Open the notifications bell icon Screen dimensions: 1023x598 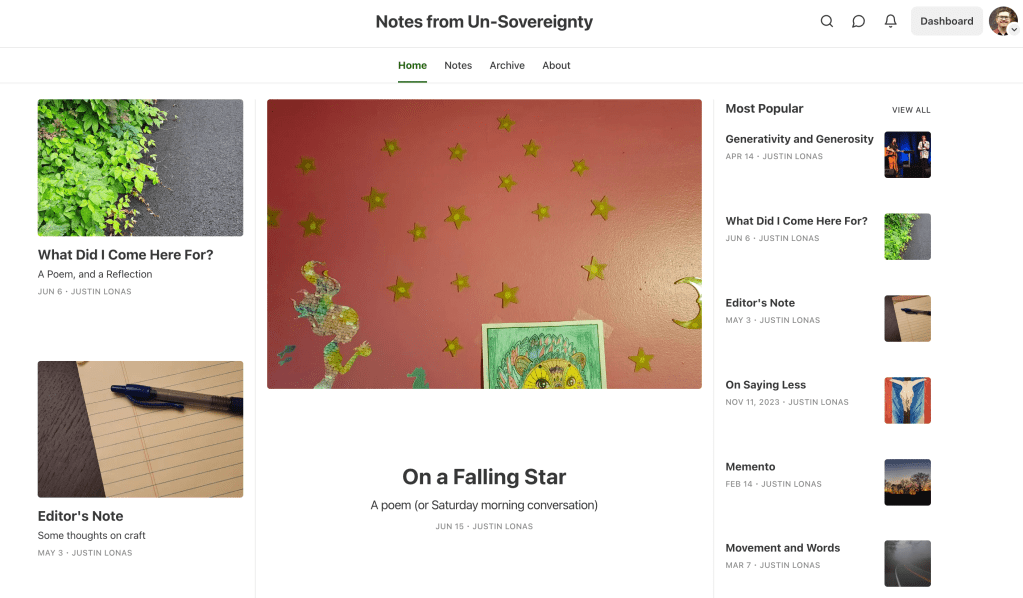point(890,21)
